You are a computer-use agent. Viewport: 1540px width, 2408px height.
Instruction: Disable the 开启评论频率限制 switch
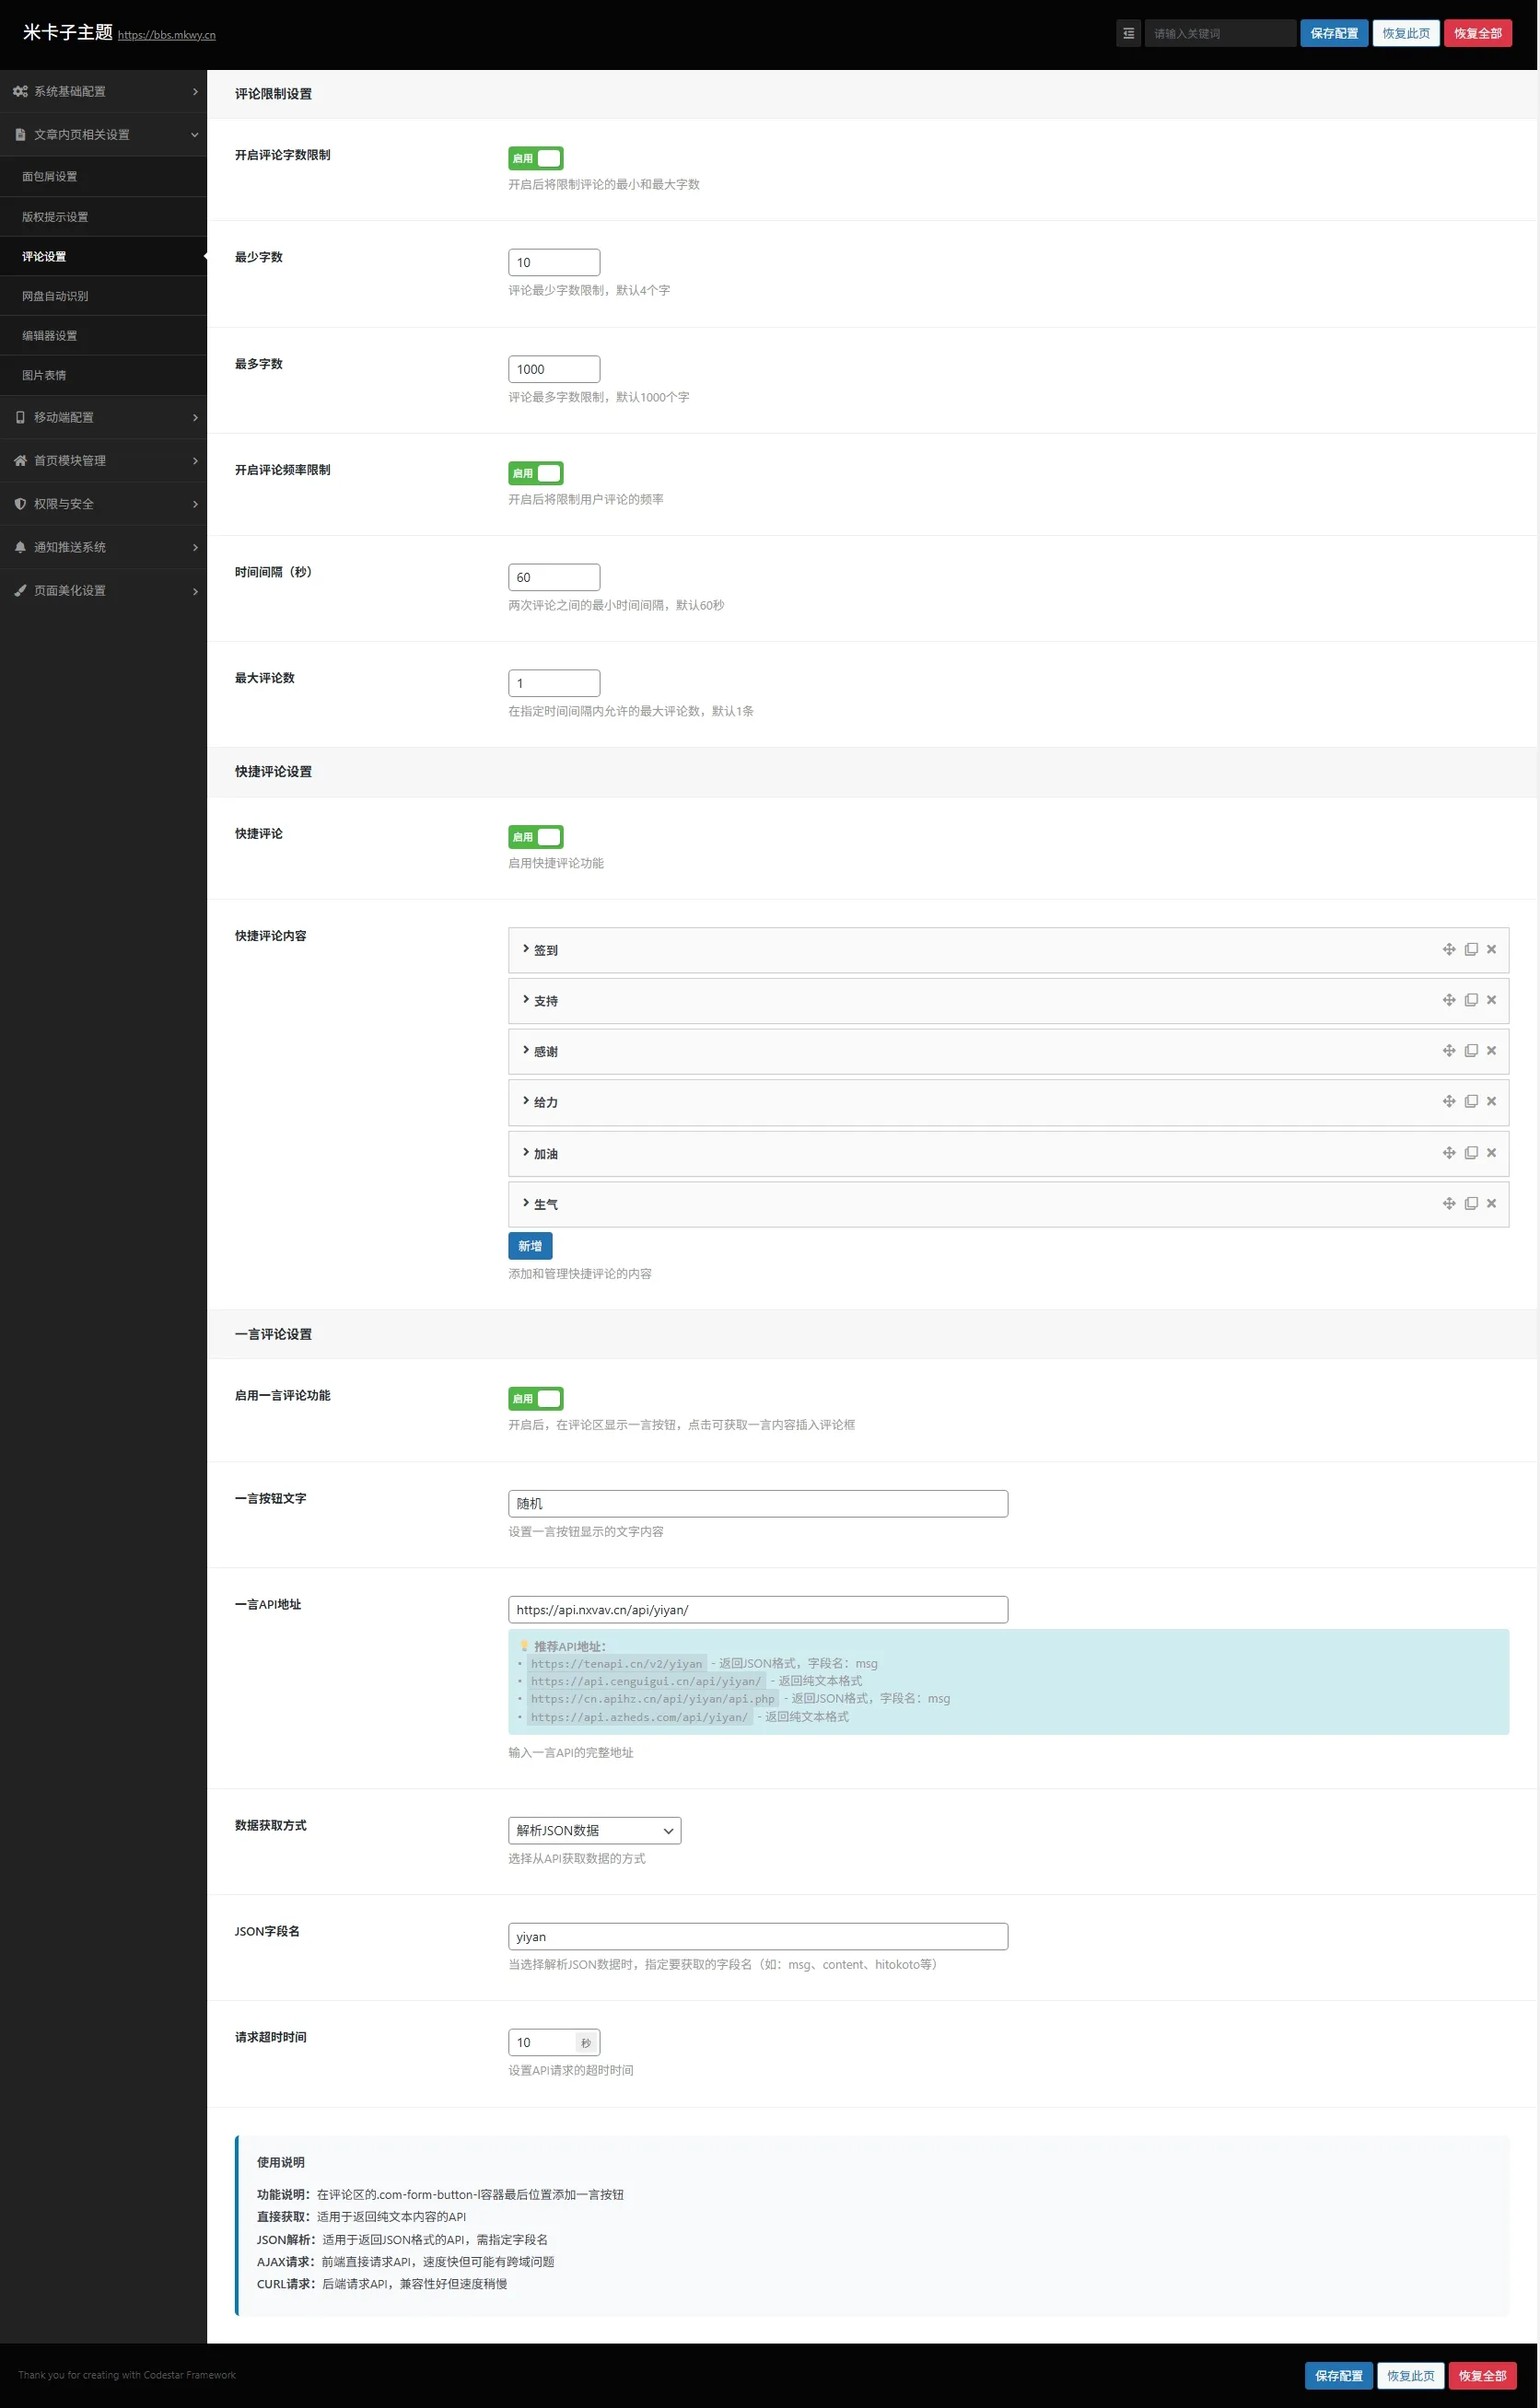[x=535, y=473]
